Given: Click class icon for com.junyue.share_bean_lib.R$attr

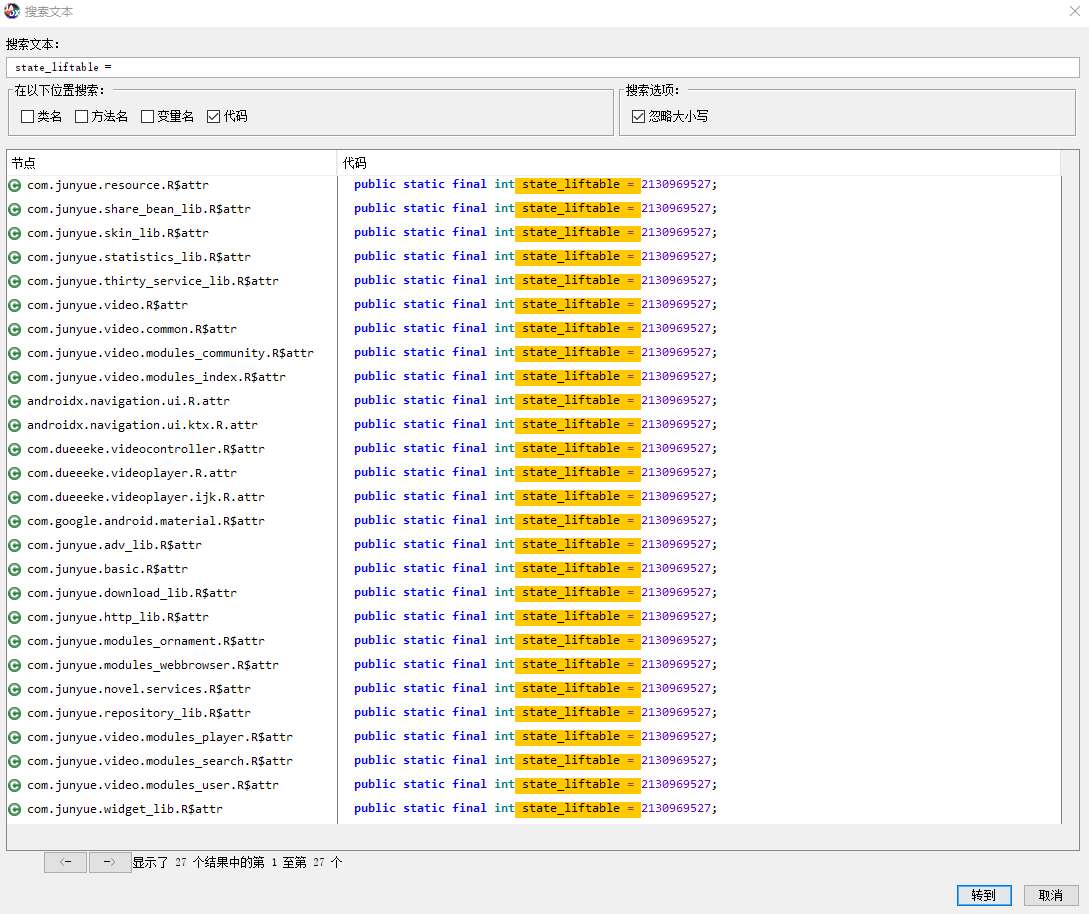Looking at the screenshot, I should click(15, 209).
